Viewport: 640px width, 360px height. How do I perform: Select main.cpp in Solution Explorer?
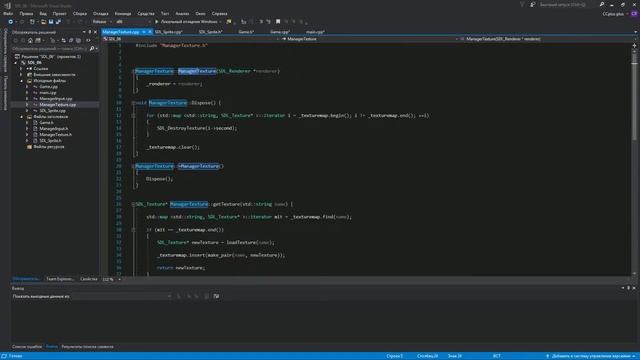pos(48,93)
